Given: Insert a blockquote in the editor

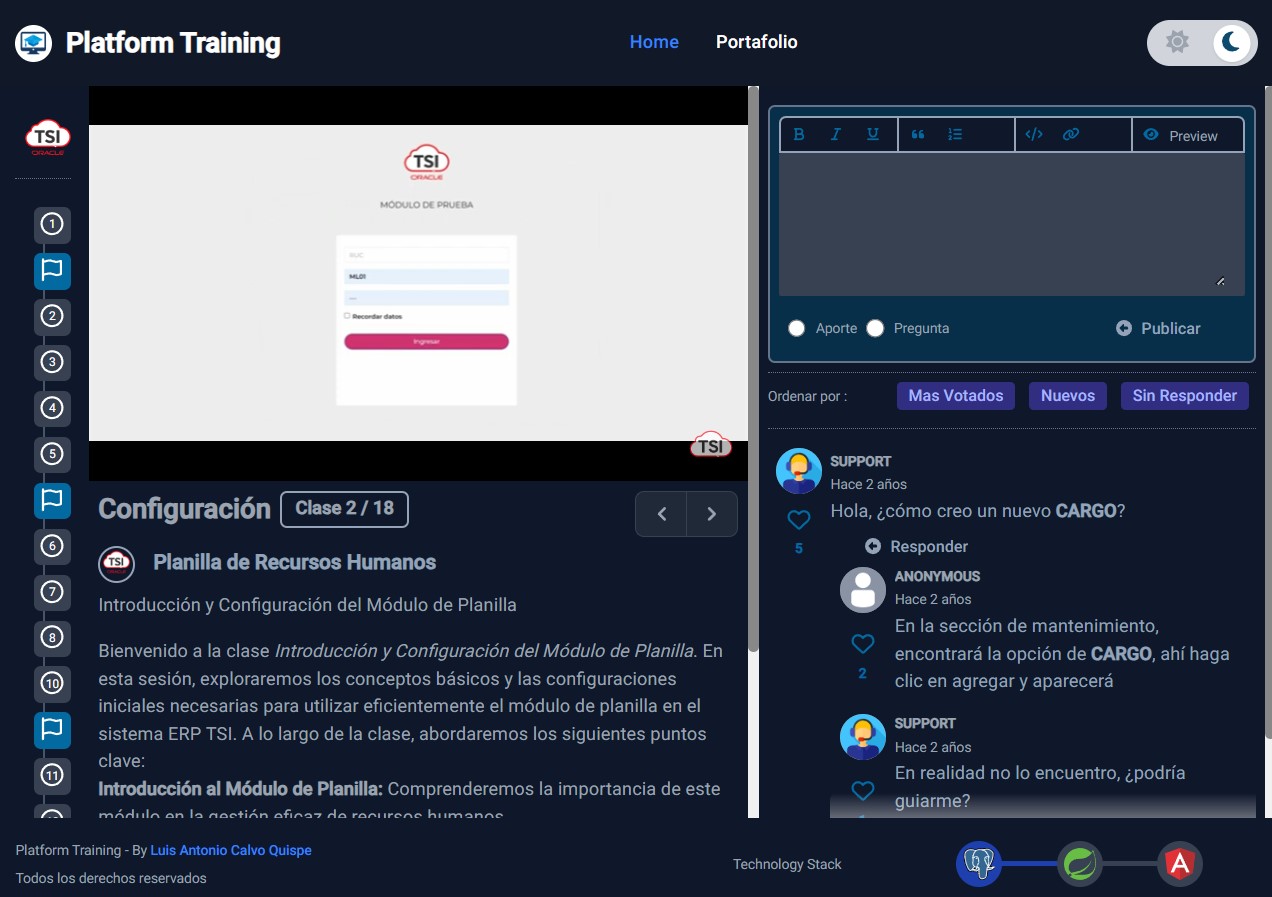Looking at the screenshot, I should pyautogui.click(x=918, y=135).
